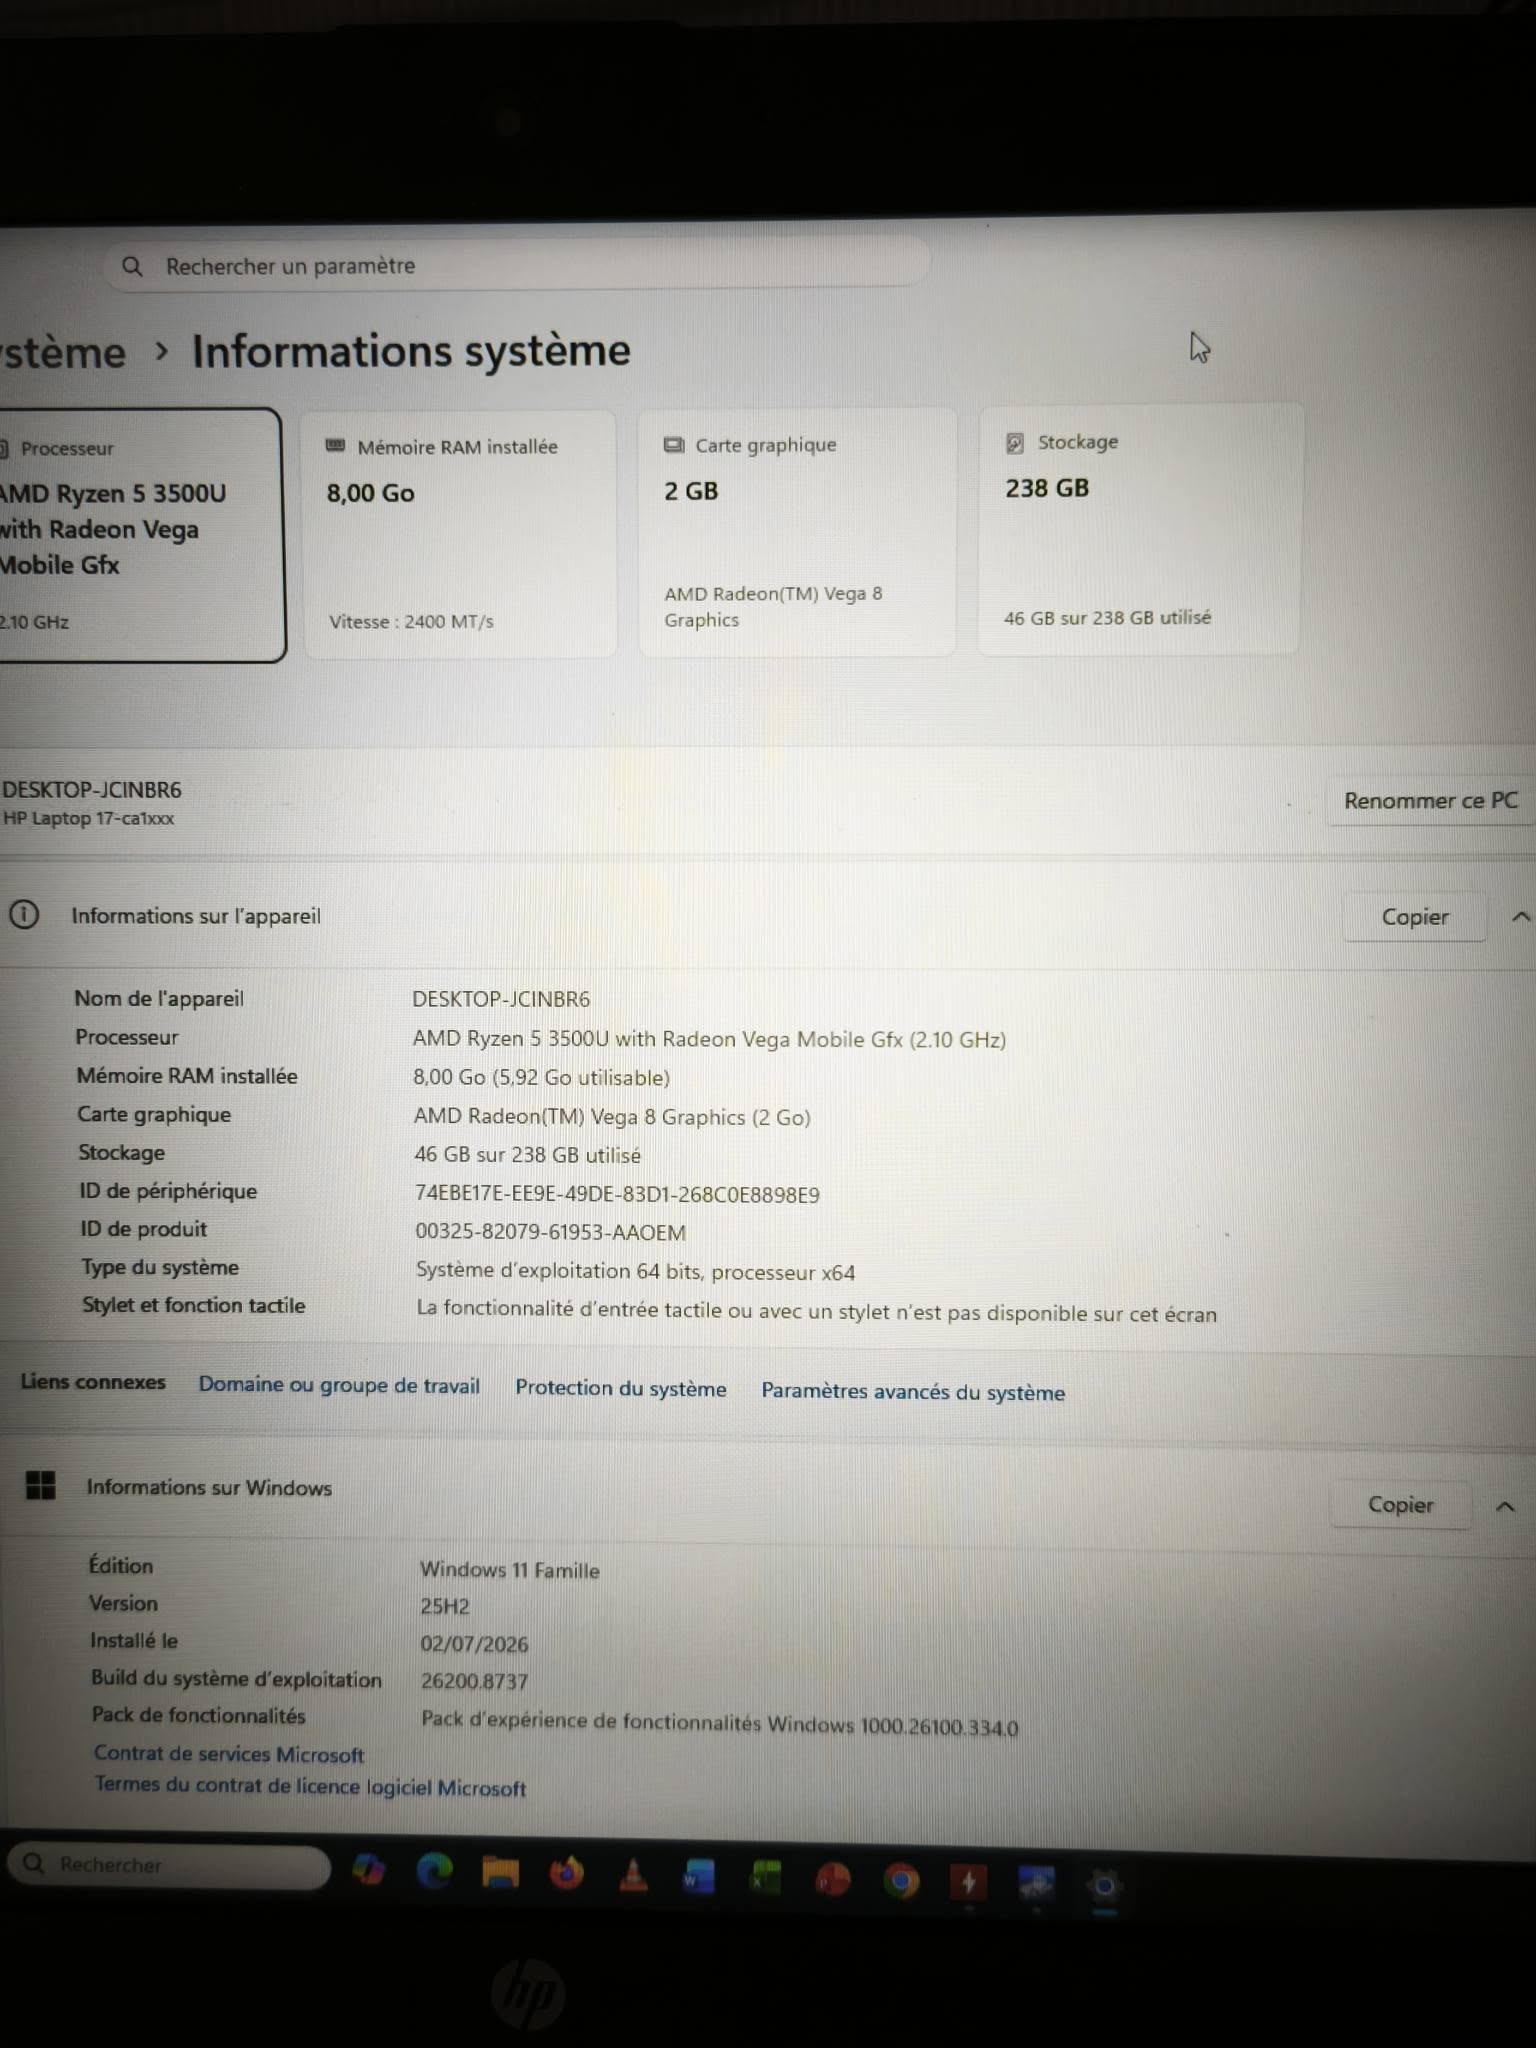Click the magnifier icon in the settings search box
Image resolution: width=1536 pixels, height=2048 pixels.
pyautogui.click(x=132, y=266)
